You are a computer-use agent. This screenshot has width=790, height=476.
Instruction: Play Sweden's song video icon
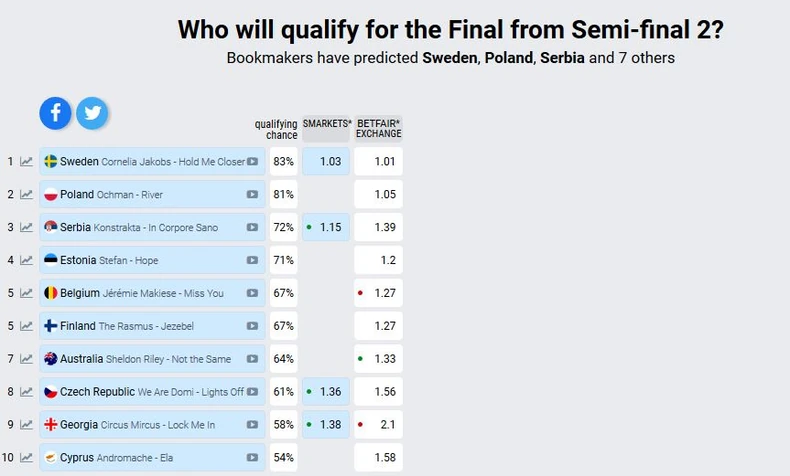(253, 162)
